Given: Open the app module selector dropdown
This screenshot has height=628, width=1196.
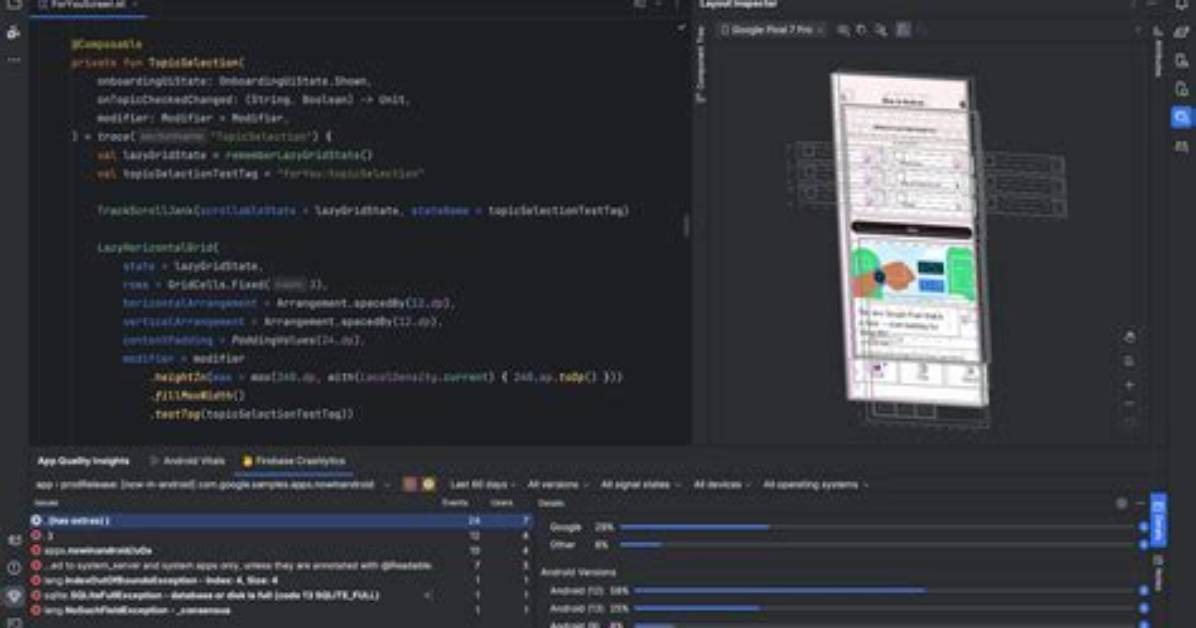Looking at the screenshot, I should coord(212,485).
